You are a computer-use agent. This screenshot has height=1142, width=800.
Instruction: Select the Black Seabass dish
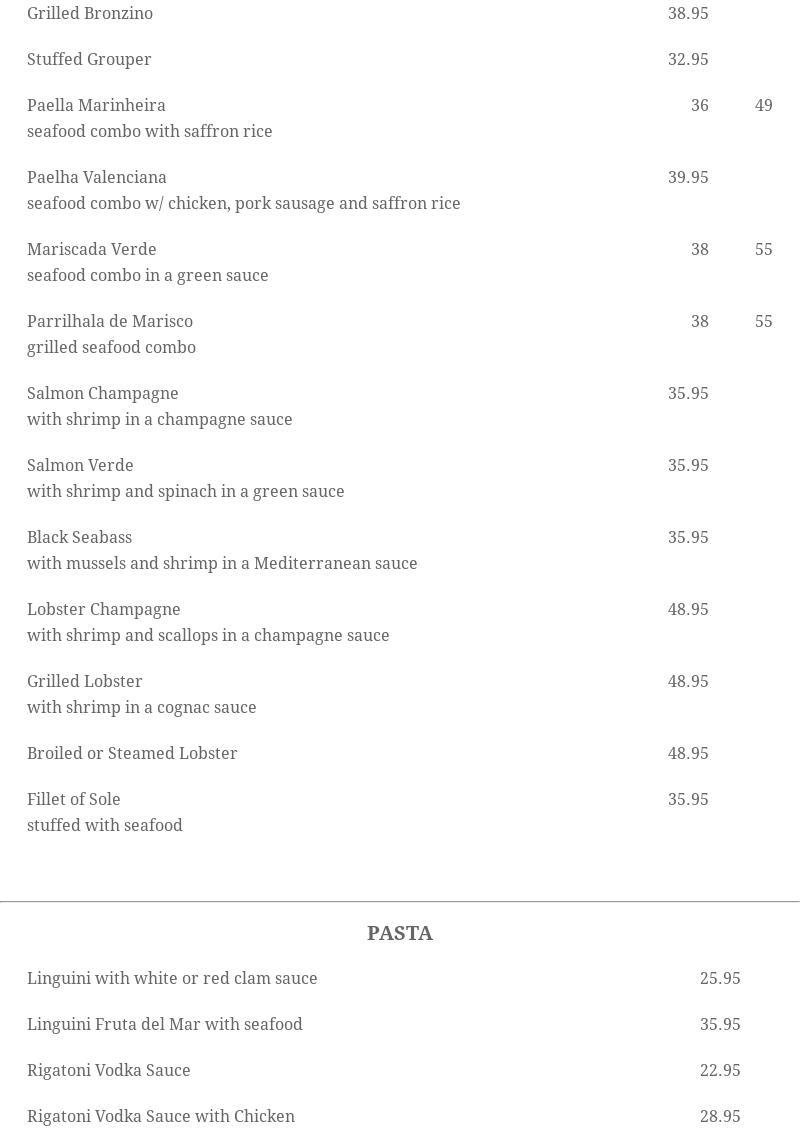point(80,538)
